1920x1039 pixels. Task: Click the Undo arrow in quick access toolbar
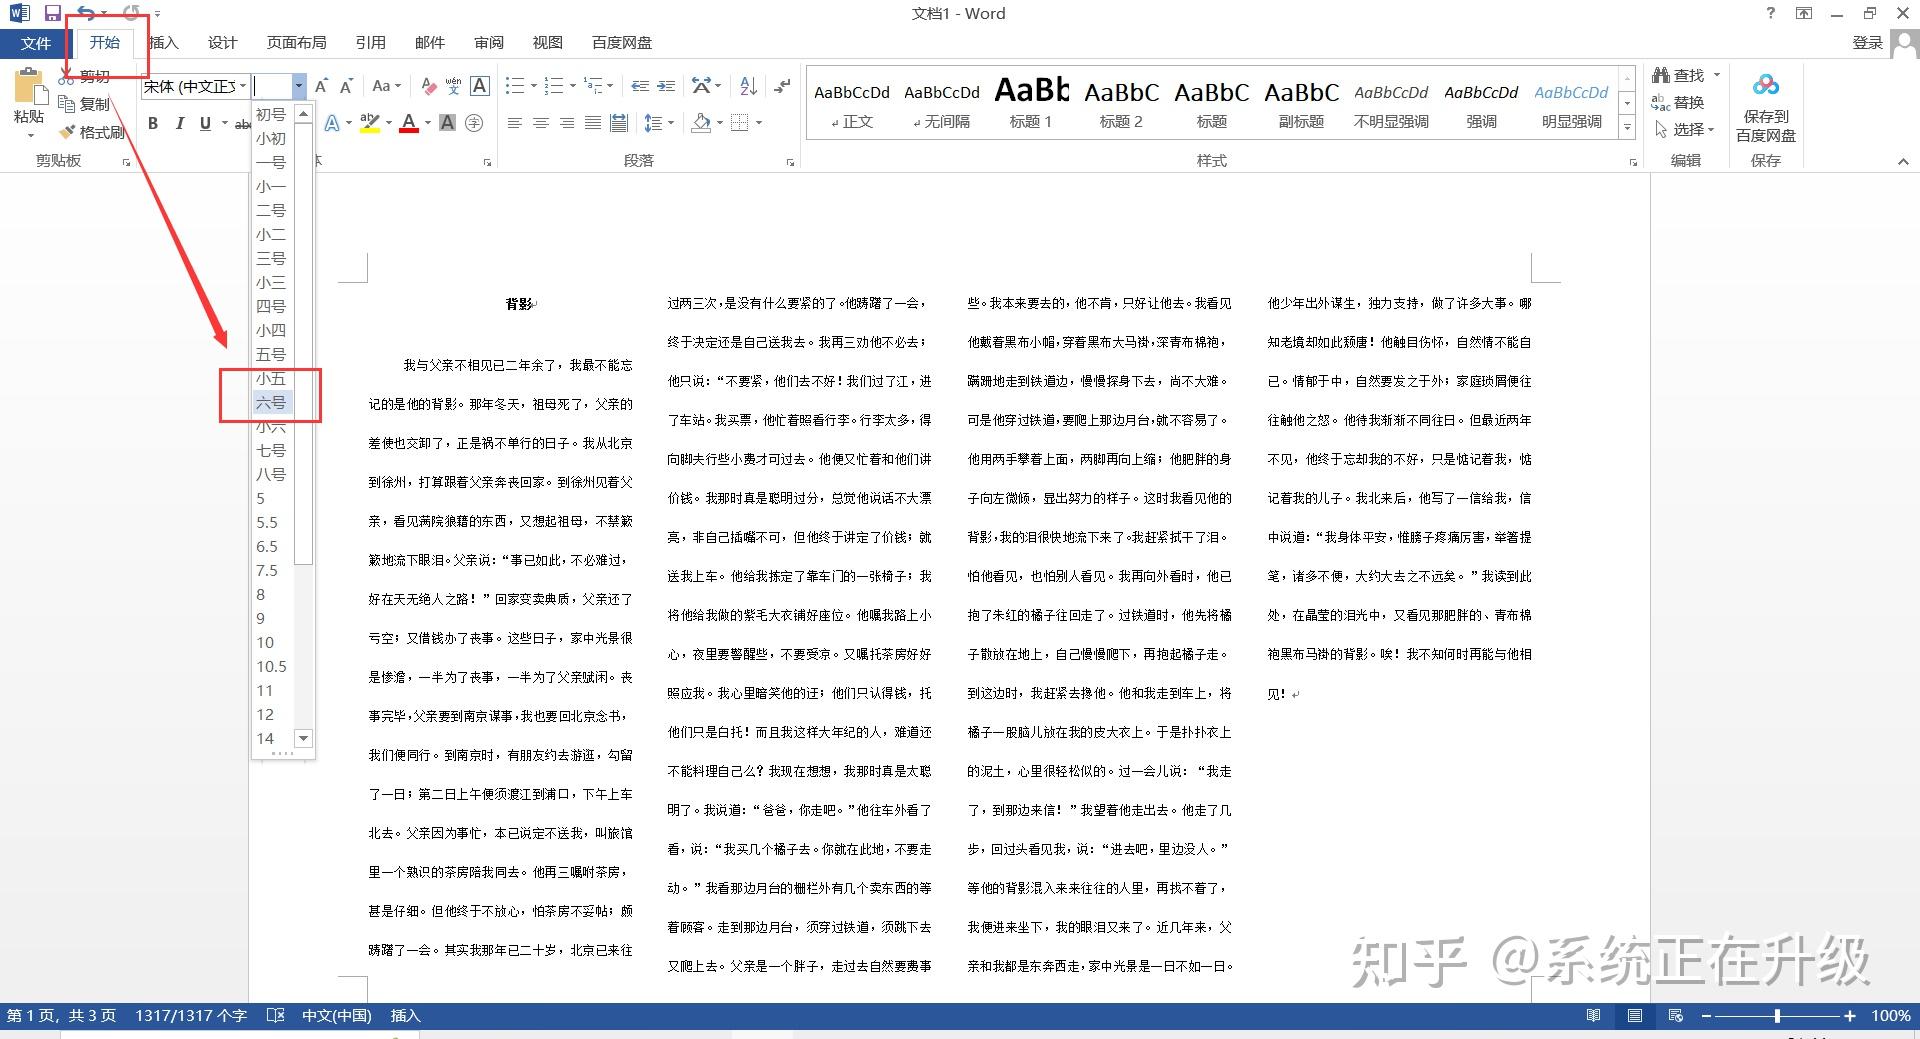point(87,13)
